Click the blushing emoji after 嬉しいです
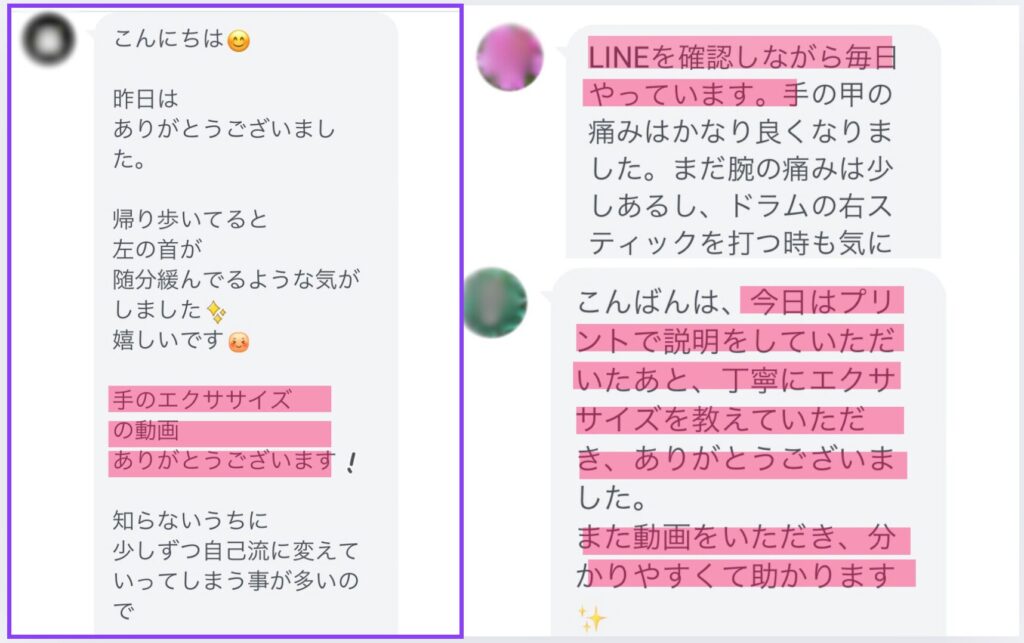 pos(238,341)
